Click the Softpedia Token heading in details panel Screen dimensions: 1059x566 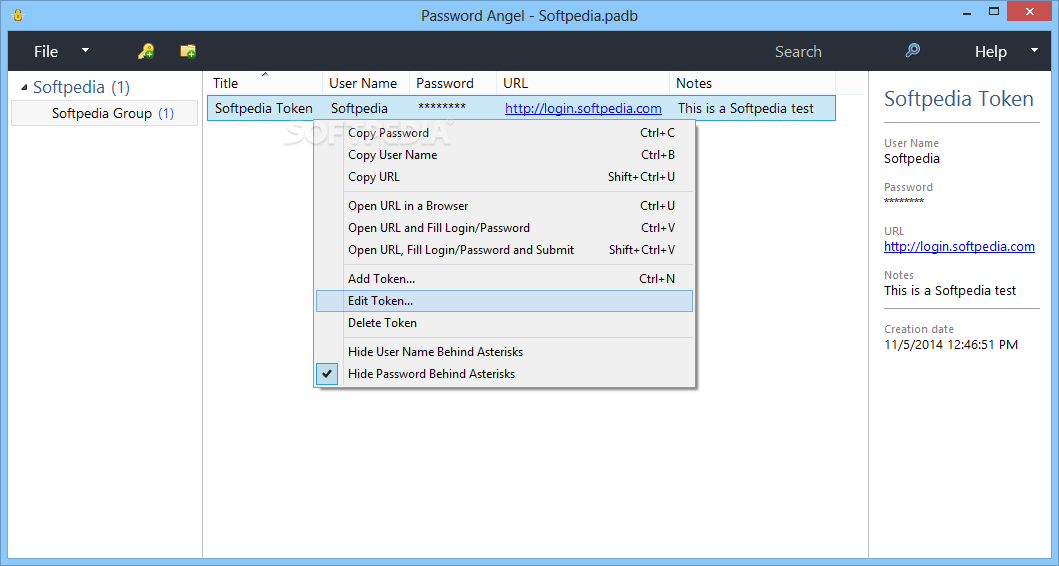[x=958, y=99]
